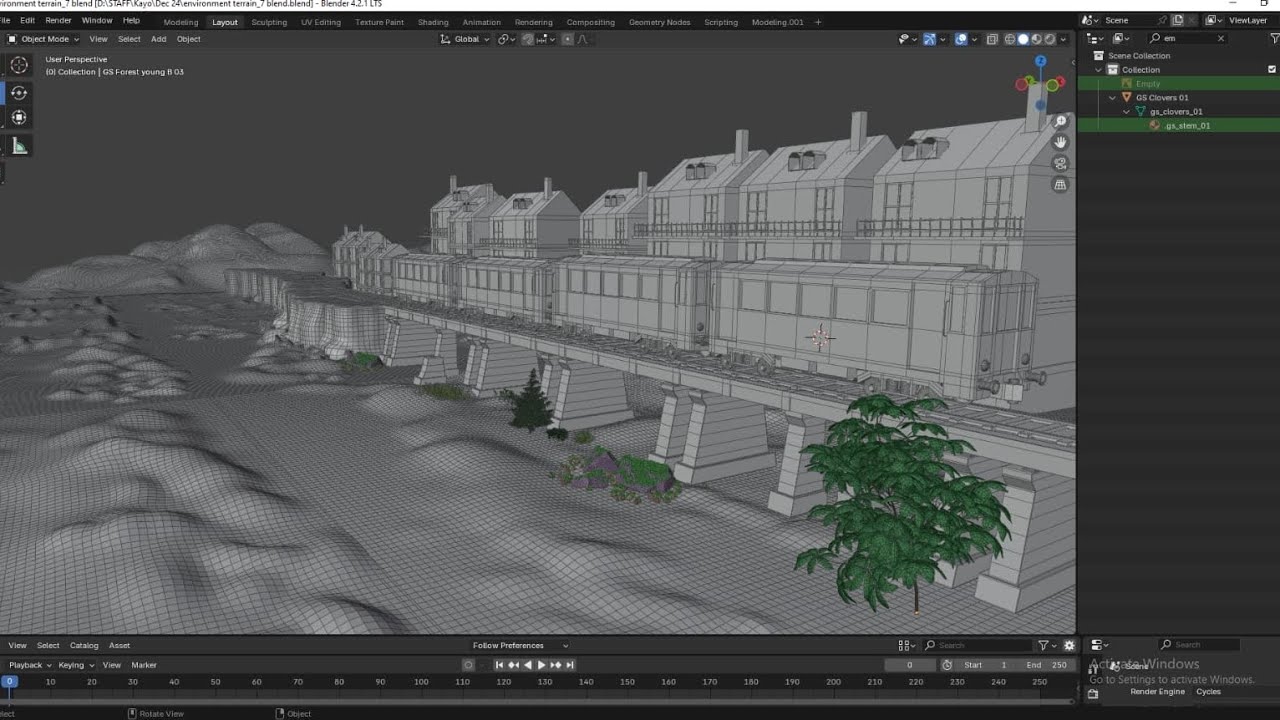Open the Playback dropdown in timeline
Screen dimensions: 1280x720
click(x=30, y=665)
